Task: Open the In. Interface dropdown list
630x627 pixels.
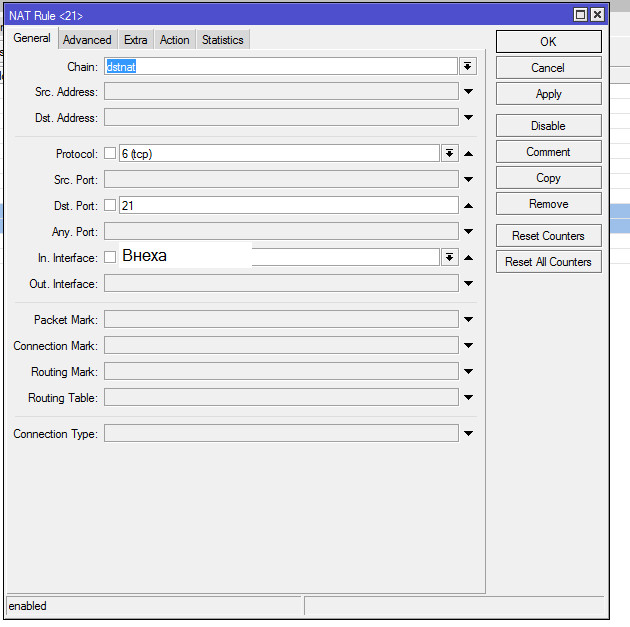Action: [450, 257]
